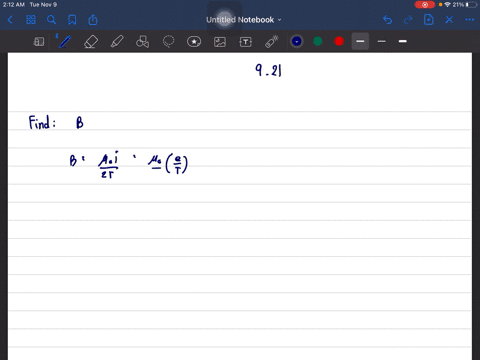Insert an image with the Photo tool
Screen dimensions: 480x360
tap(220, 42)
